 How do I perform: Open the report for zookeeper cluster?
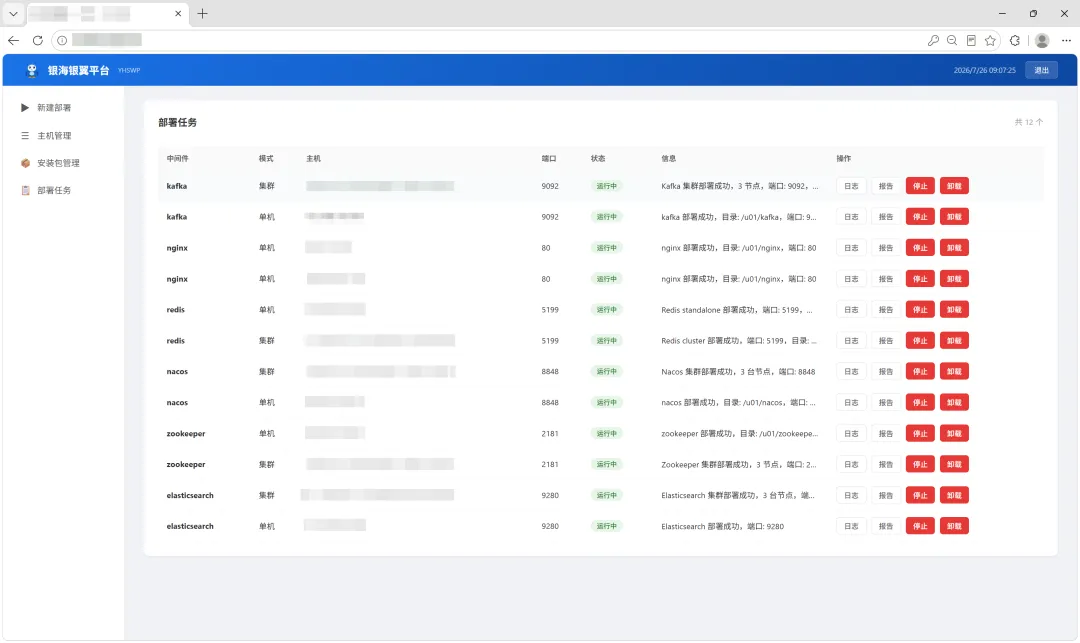coord(886,465)
